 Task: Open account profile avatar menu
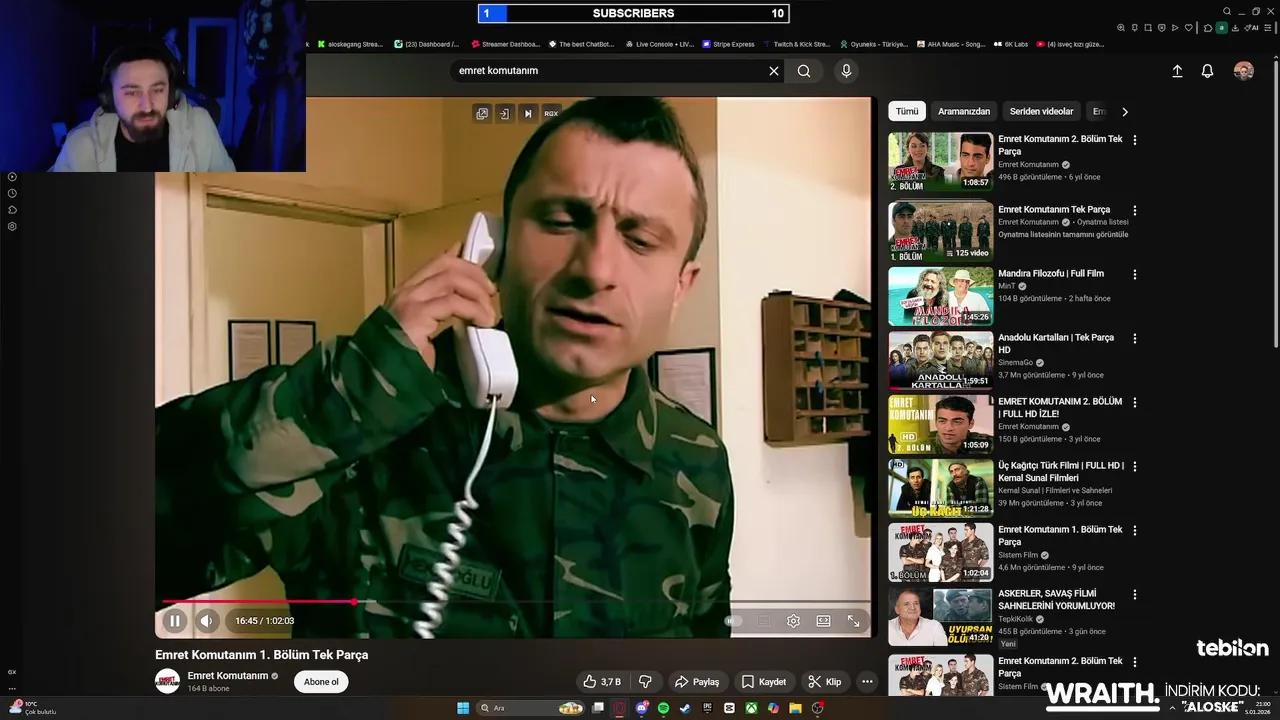[x=1244, y=71]
